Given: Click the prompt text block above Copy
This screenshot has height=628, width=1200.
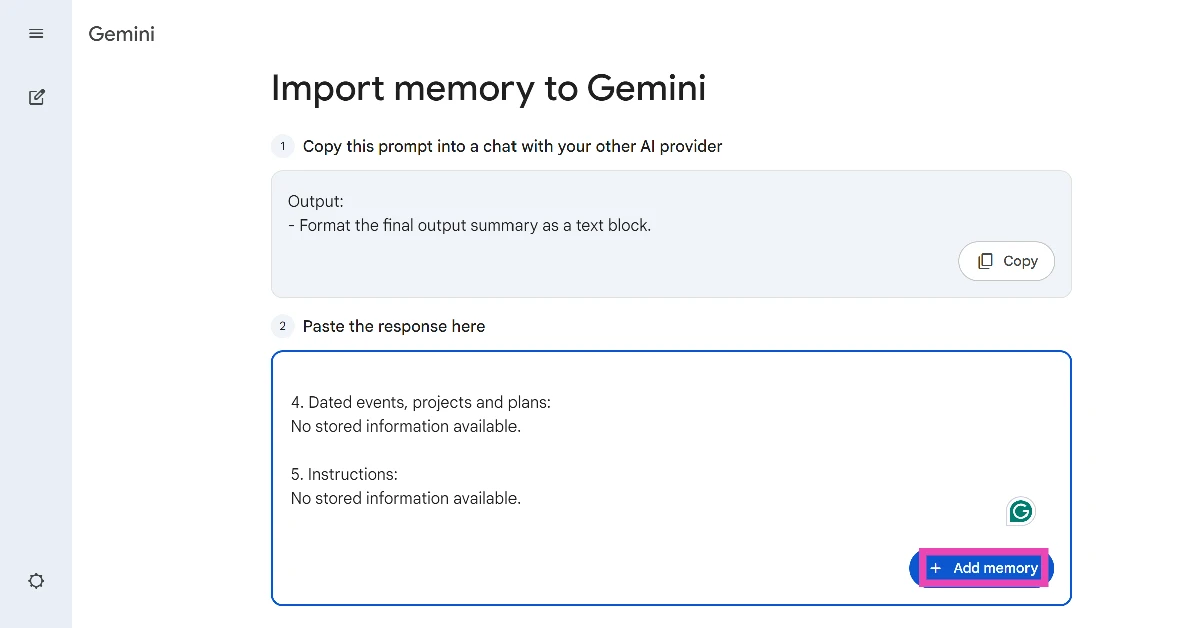Looking at the screenshot, I should (x=470, y=213).
